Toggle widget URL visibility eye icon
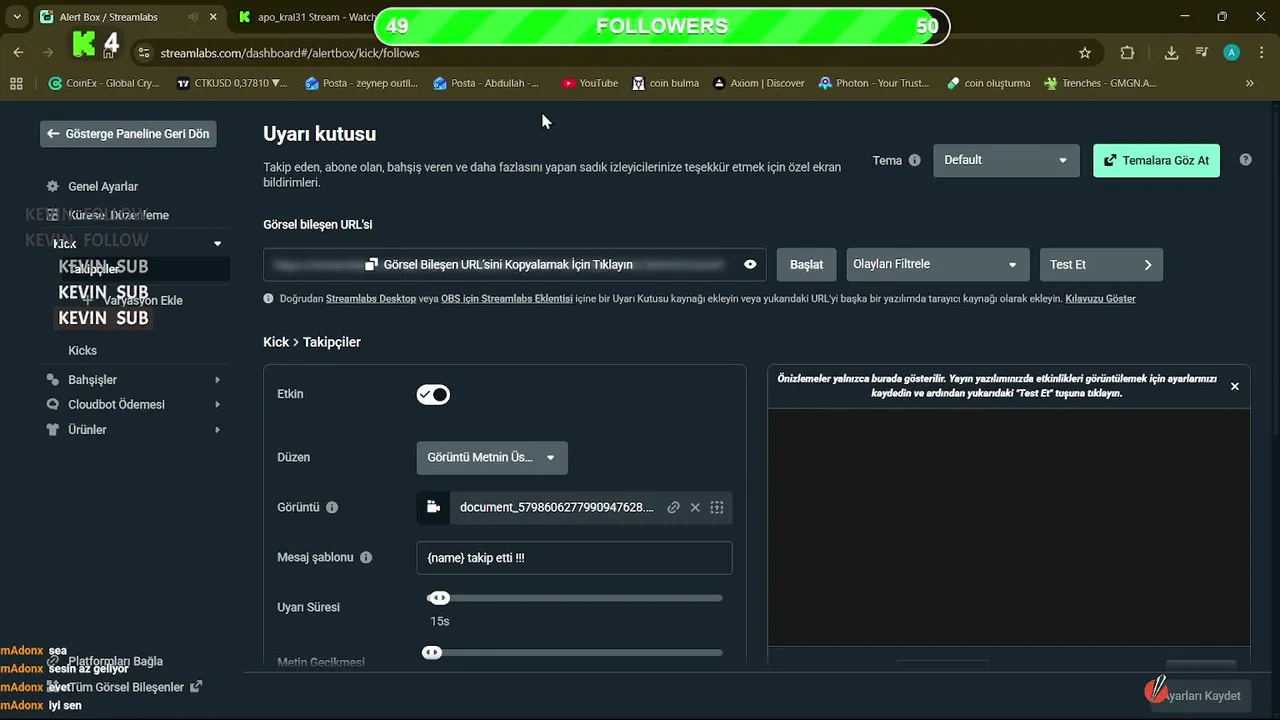1280x720 pixels. coord(750,265)
